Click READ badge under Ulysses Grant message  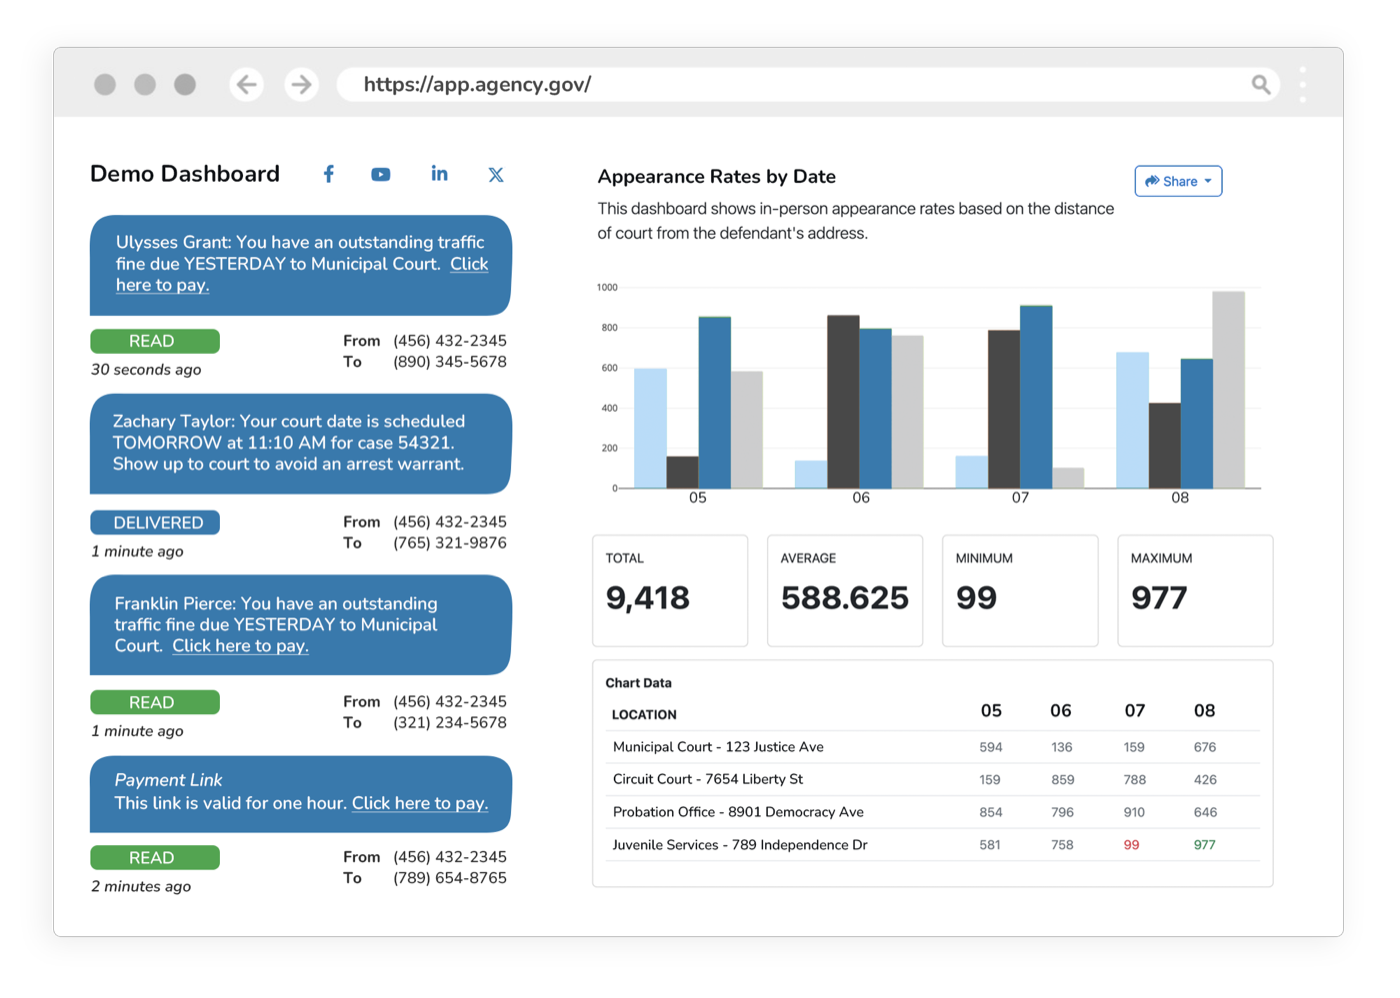pyautogui.click(x=155, y=341)
